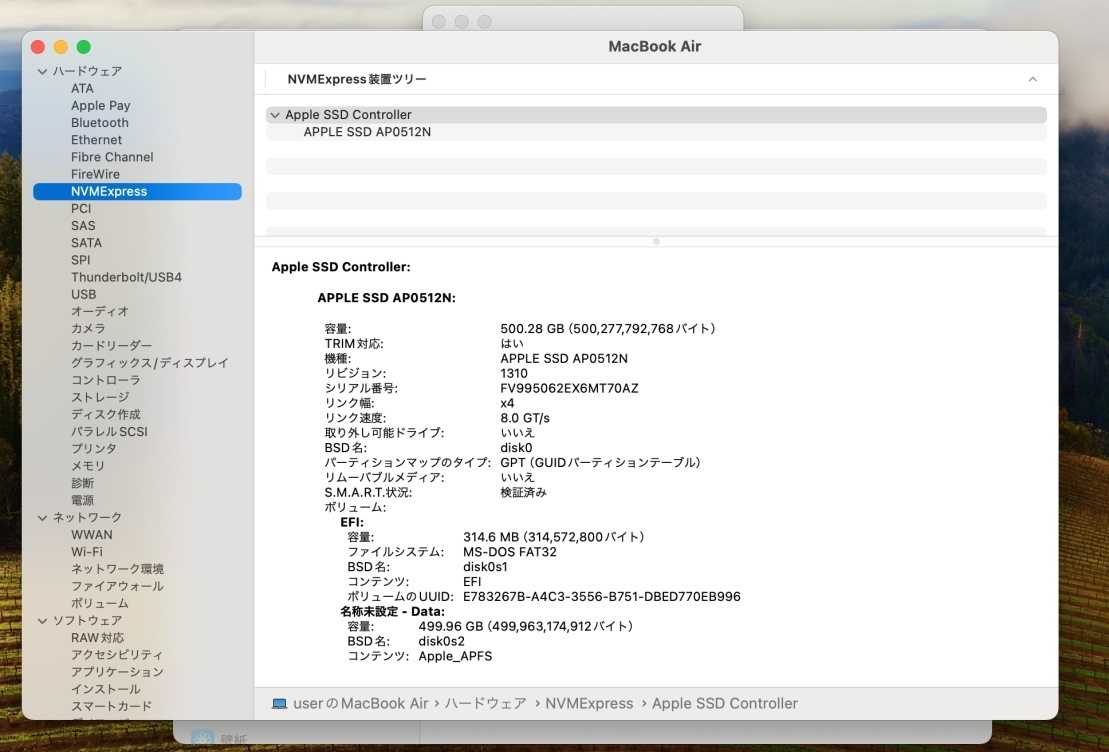Click the computer icon in path bar
This screenshot has width=1109, height=752.
[279, 704]
